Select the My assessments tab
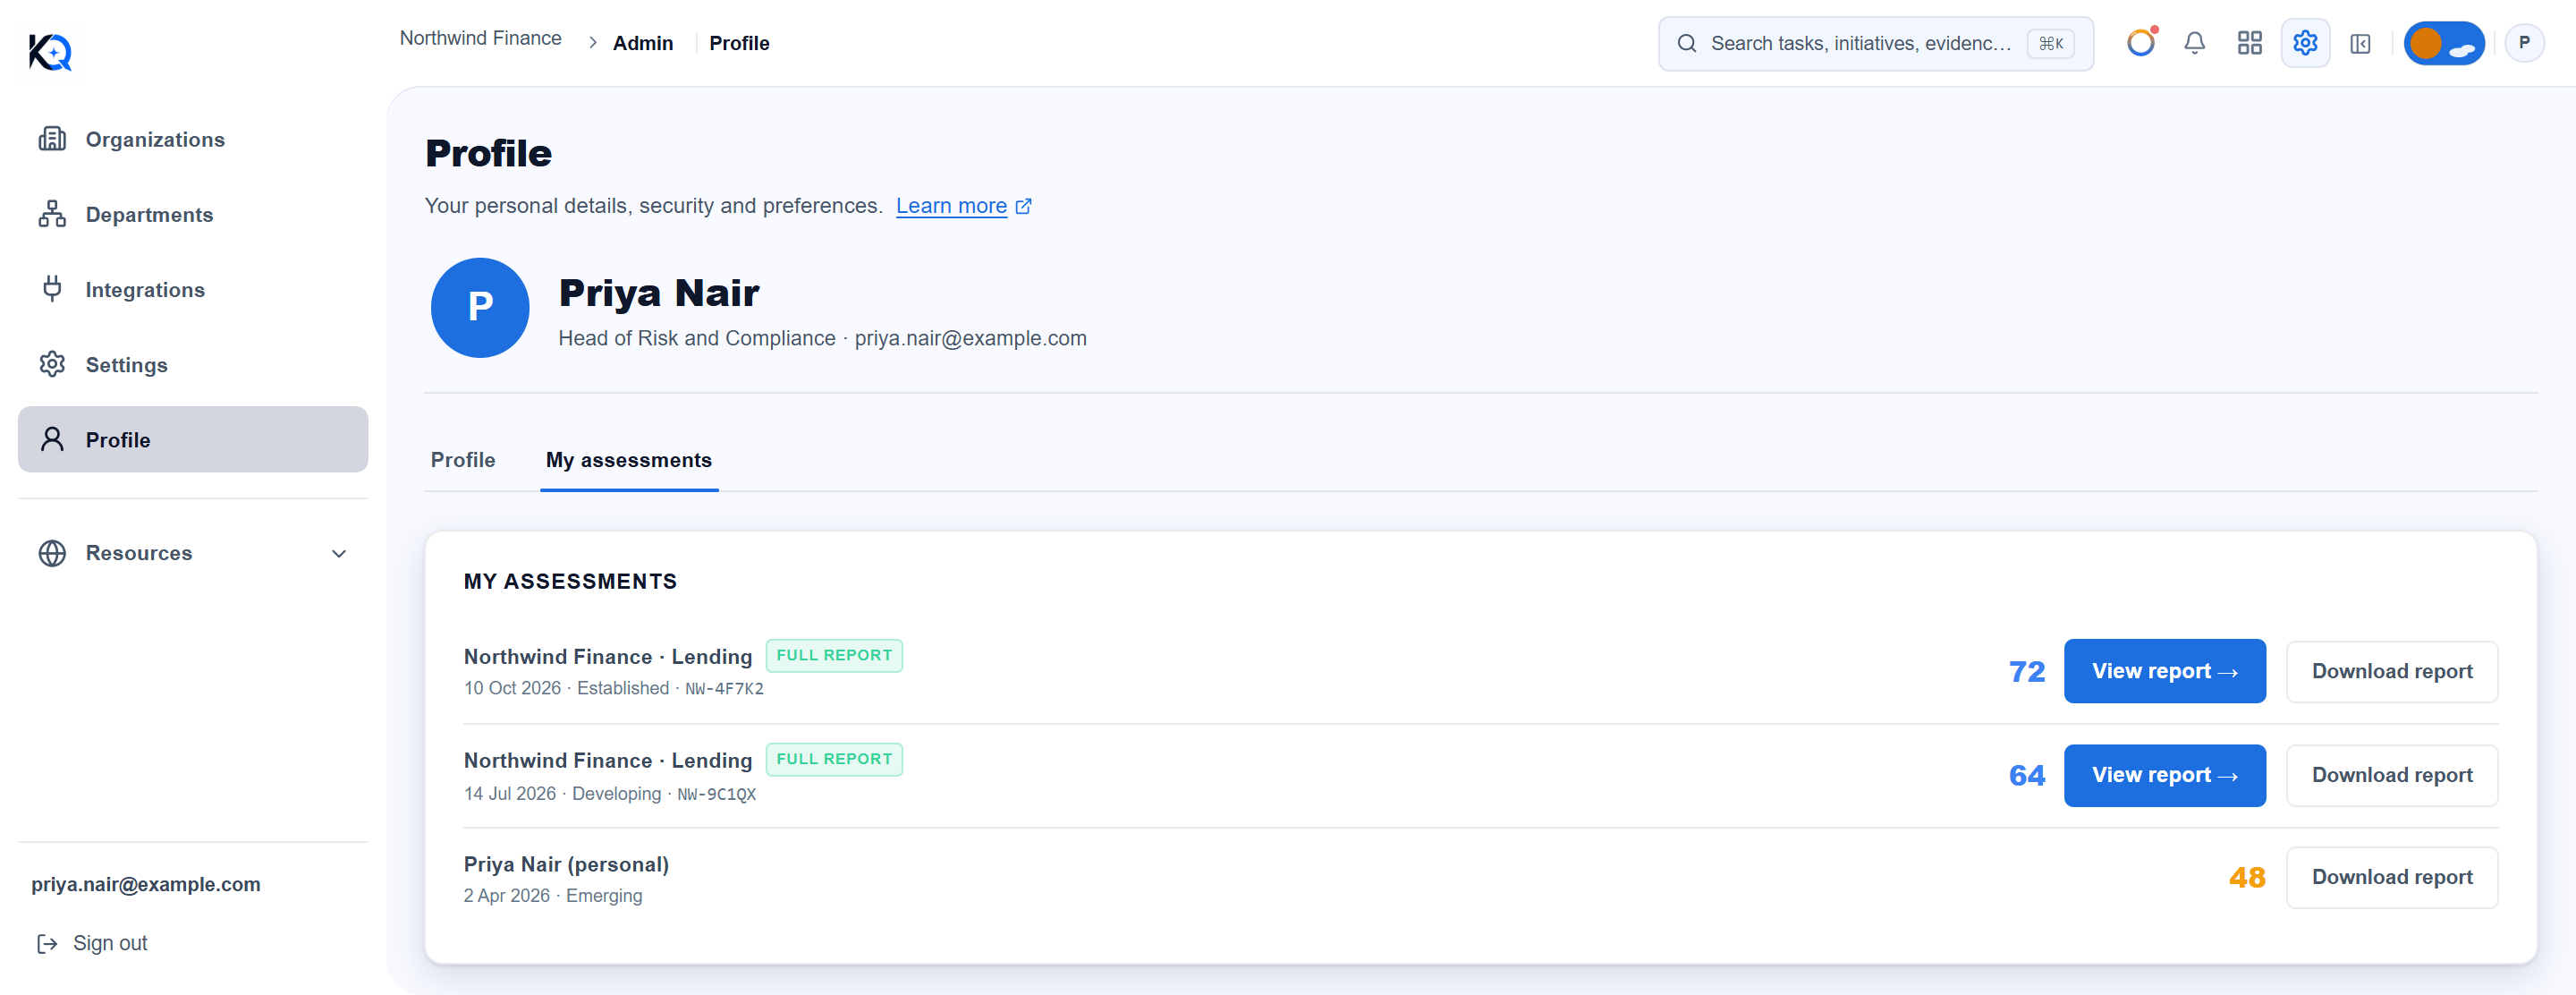Image resolution: width=2576 pixels, height=995 pixels. 629,460
